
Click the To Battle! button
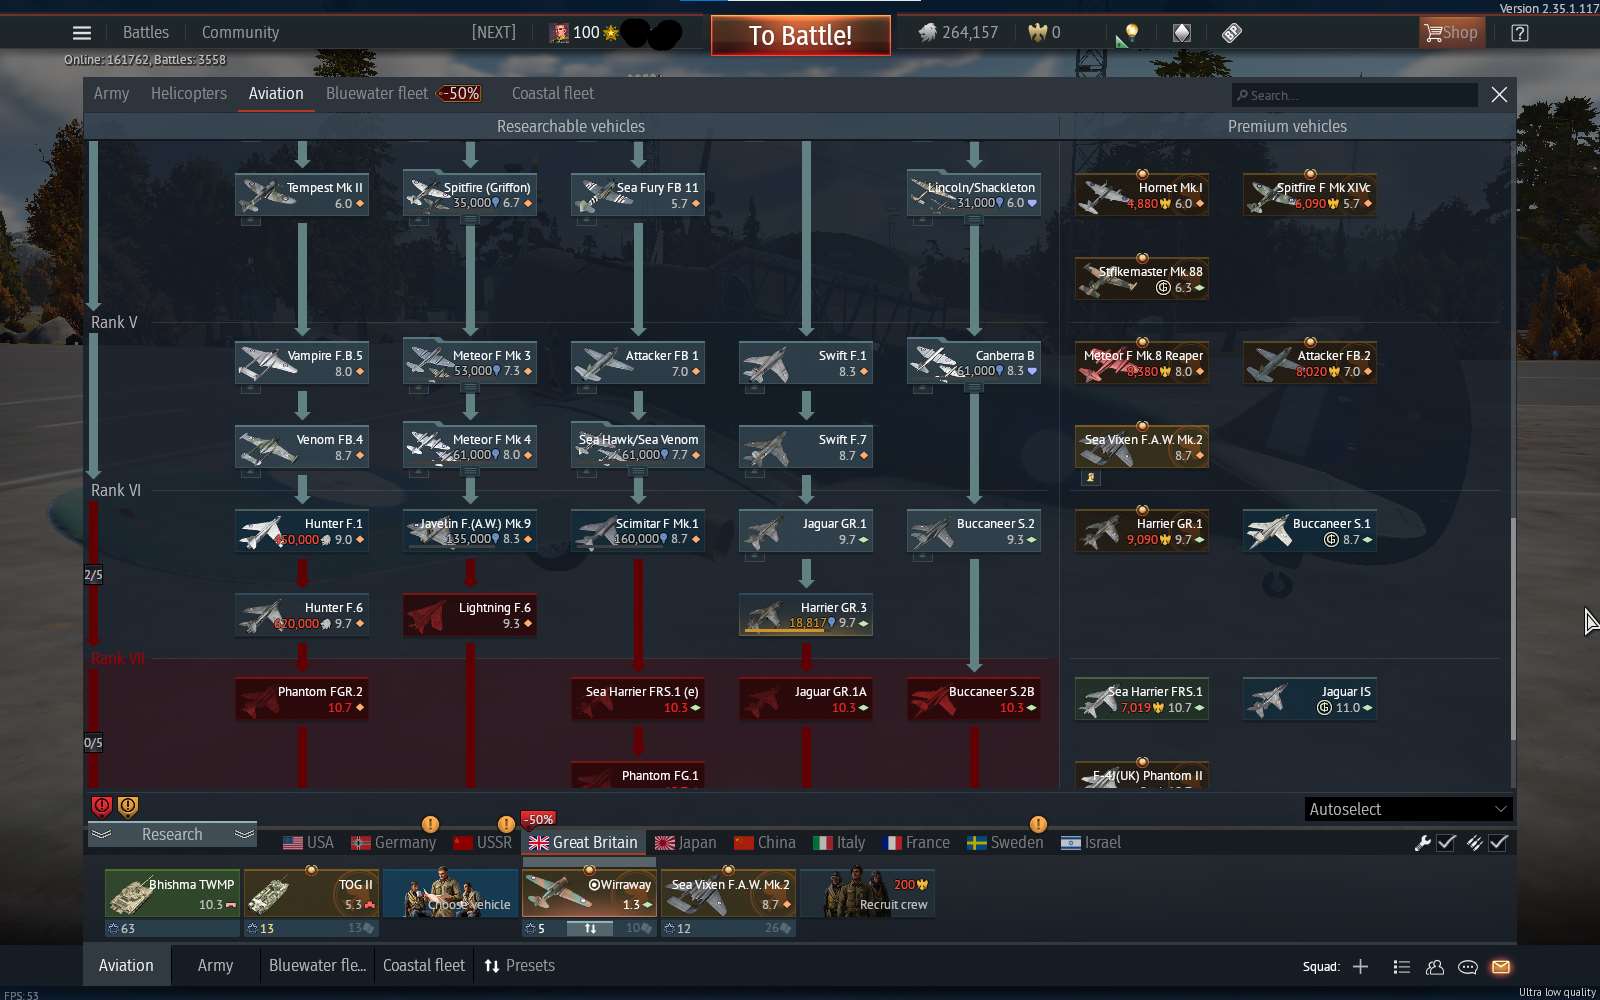[801, 36]
